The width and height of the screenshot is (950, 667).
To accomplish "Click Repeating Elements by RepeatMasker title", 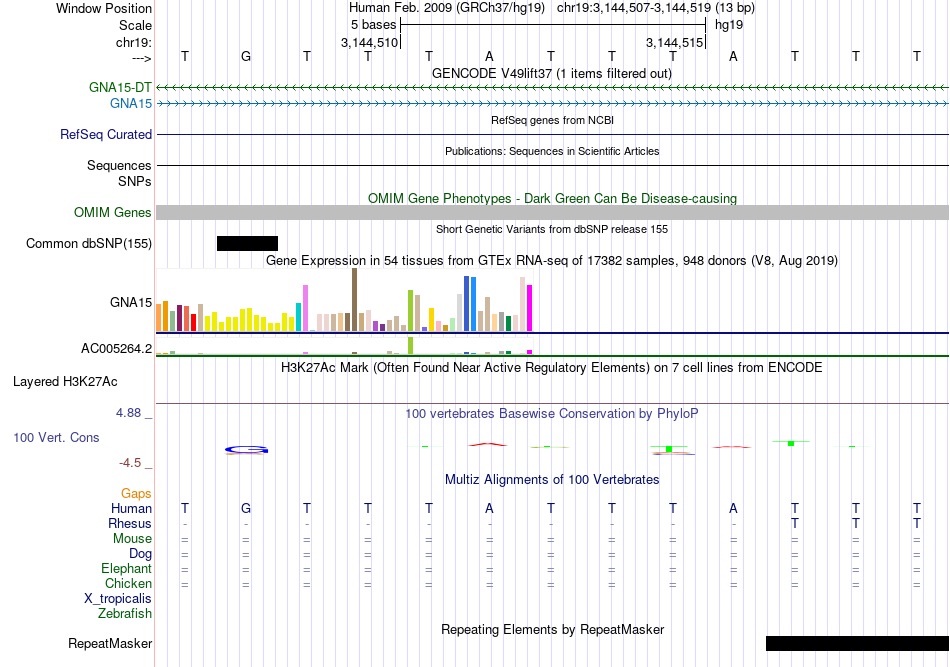I will coord(553,629).
